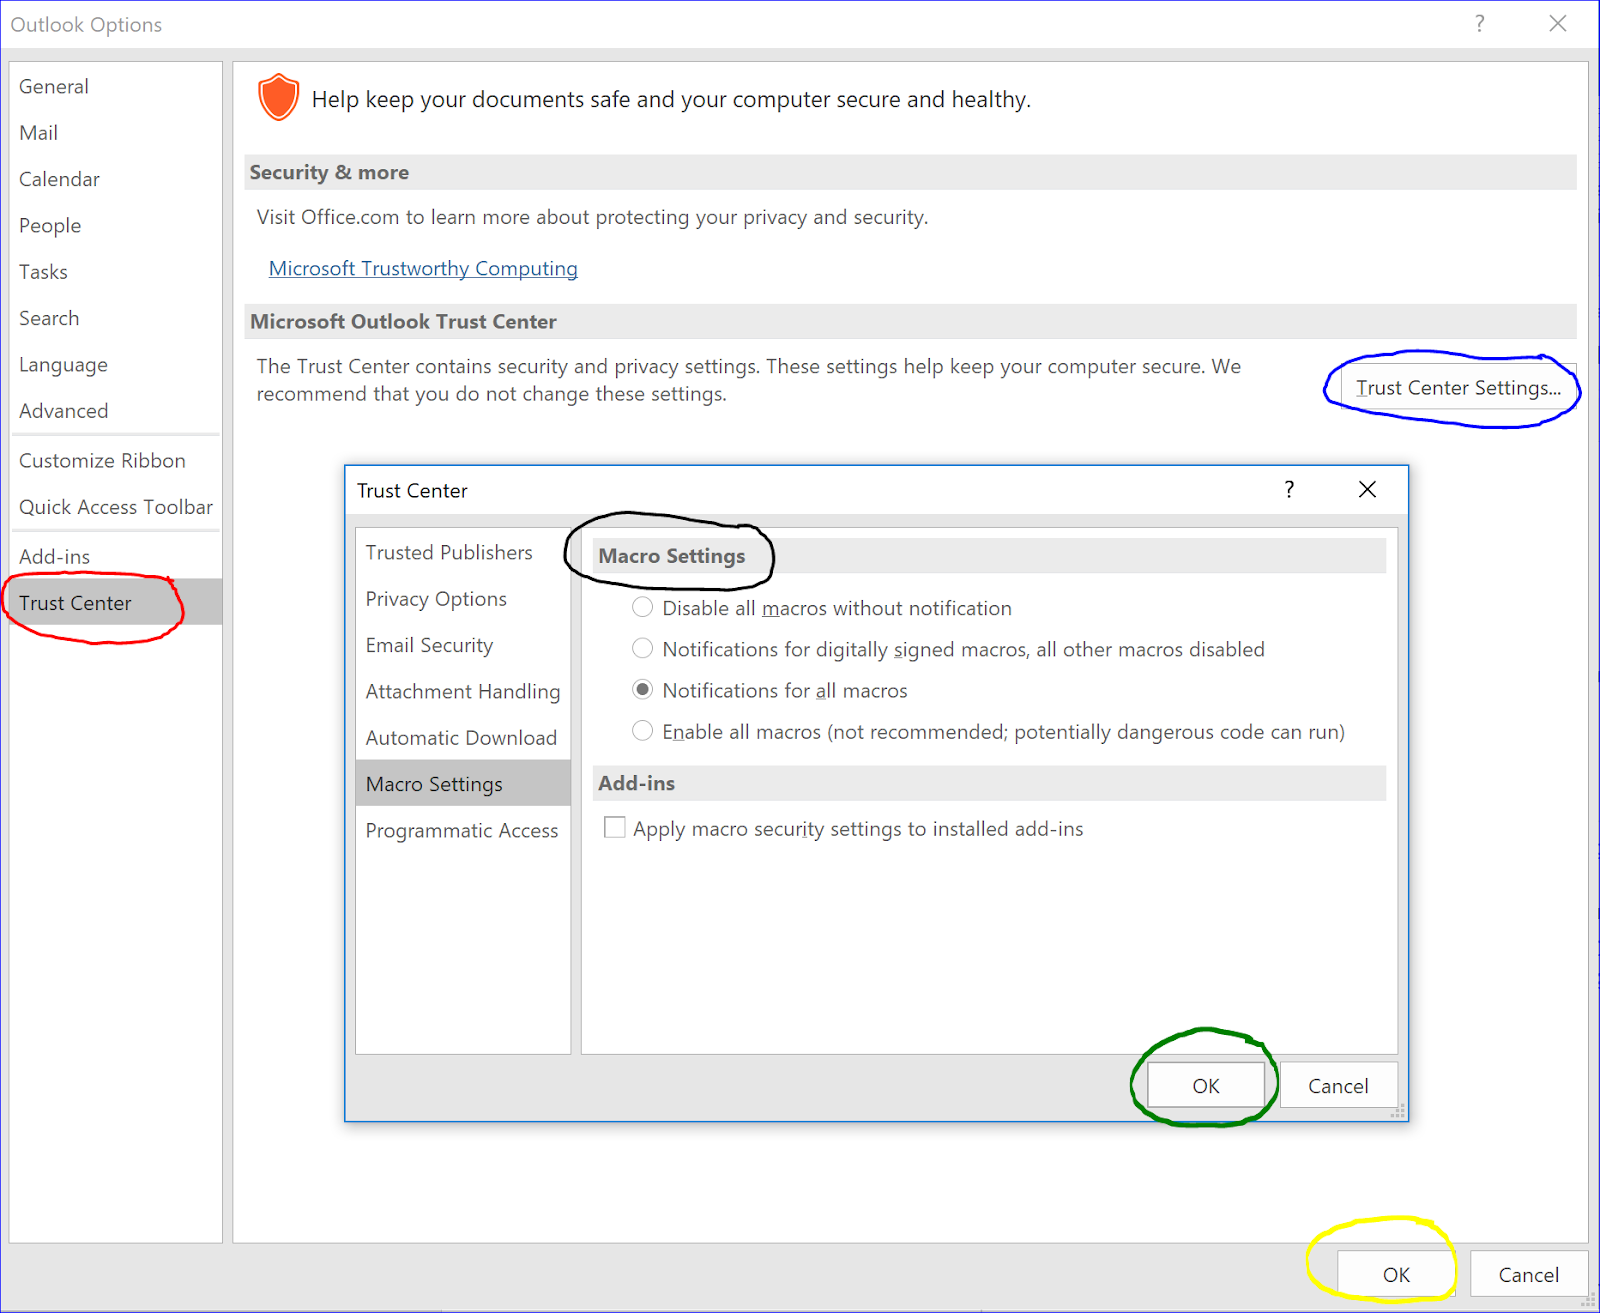Open Email Security in Trust Center
The image size is (1600, 1313).
(463, 645)
